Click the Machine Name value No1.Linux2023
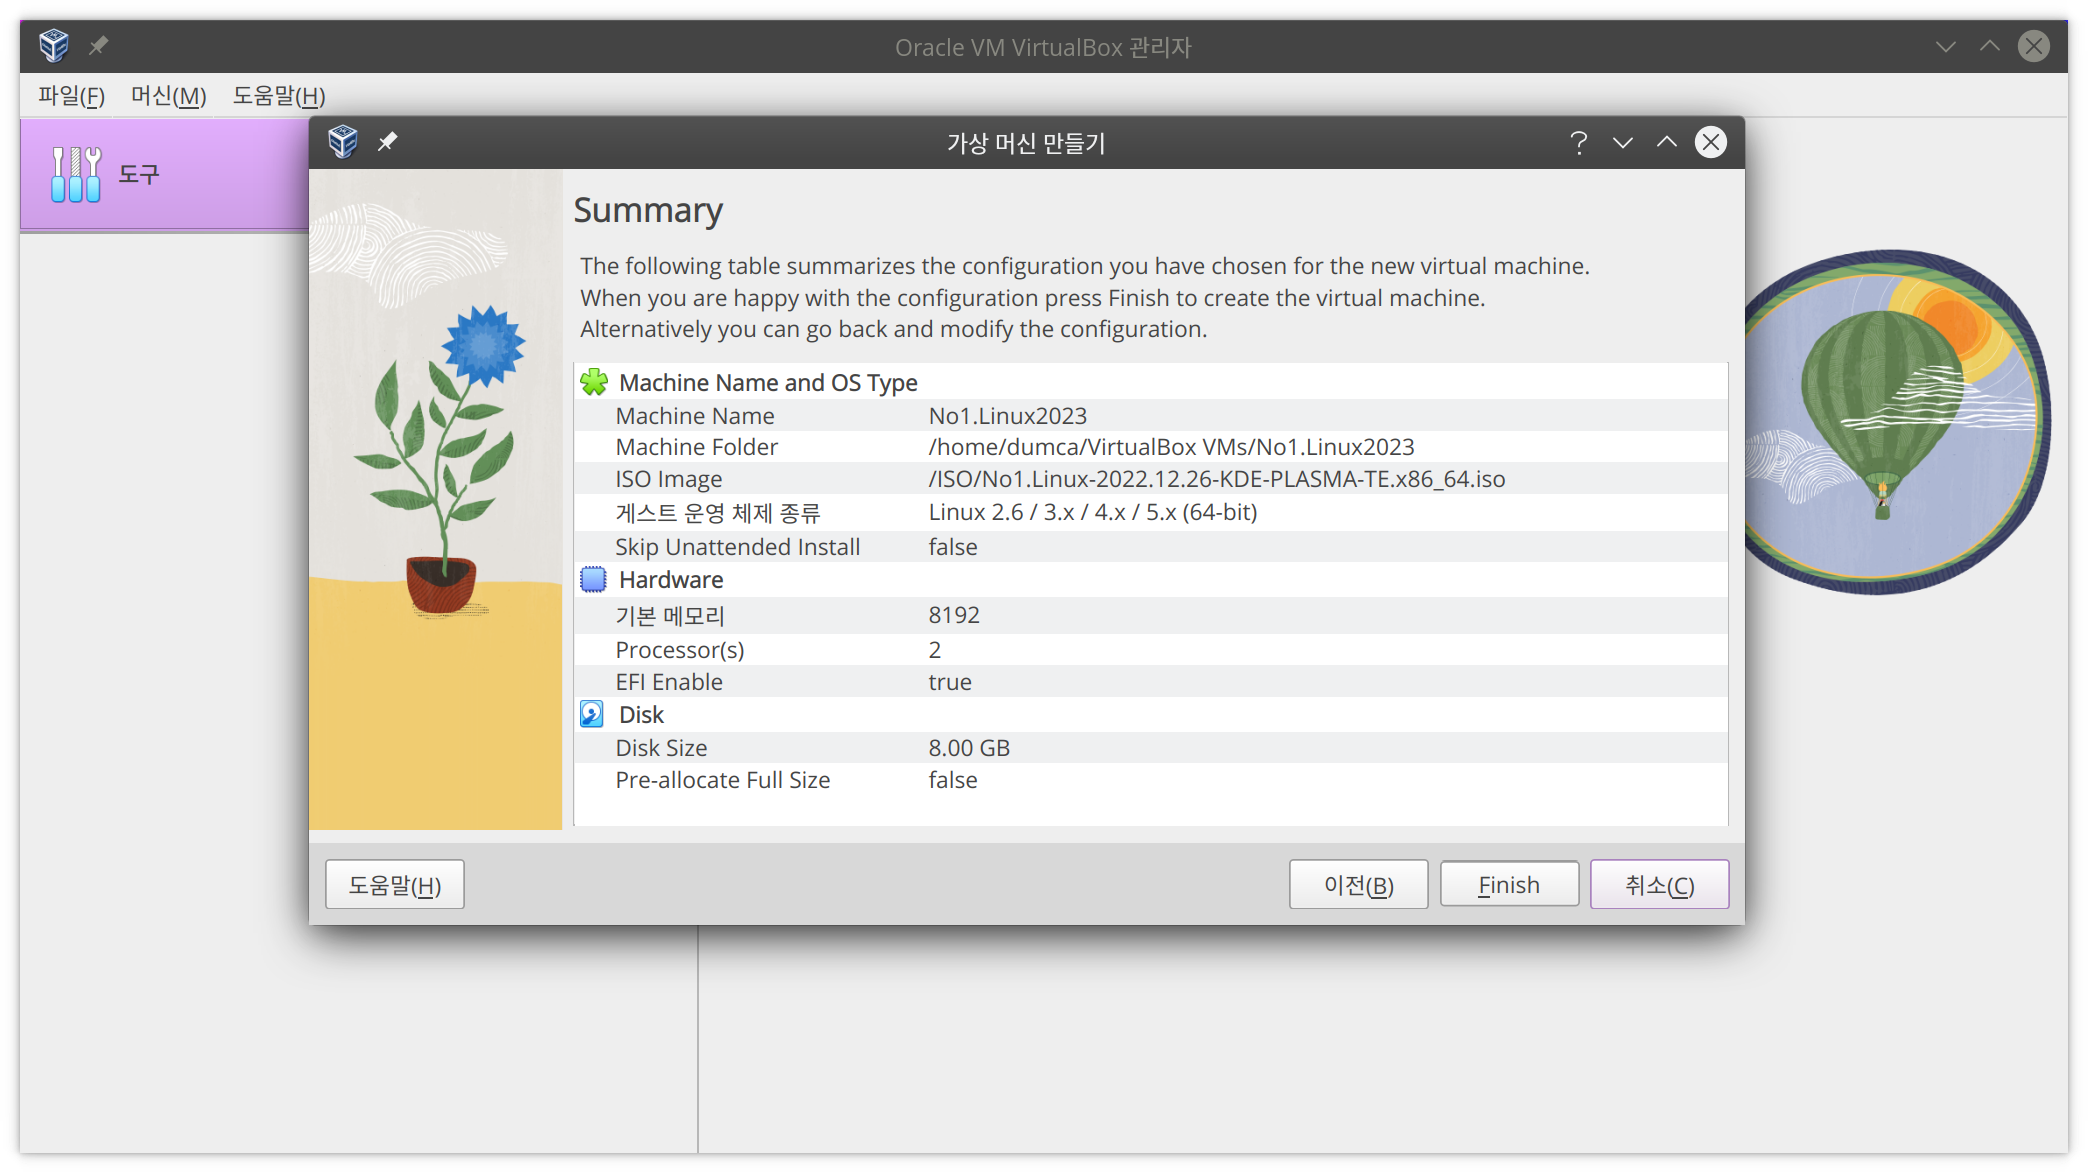 click(x=1007, y=415)
